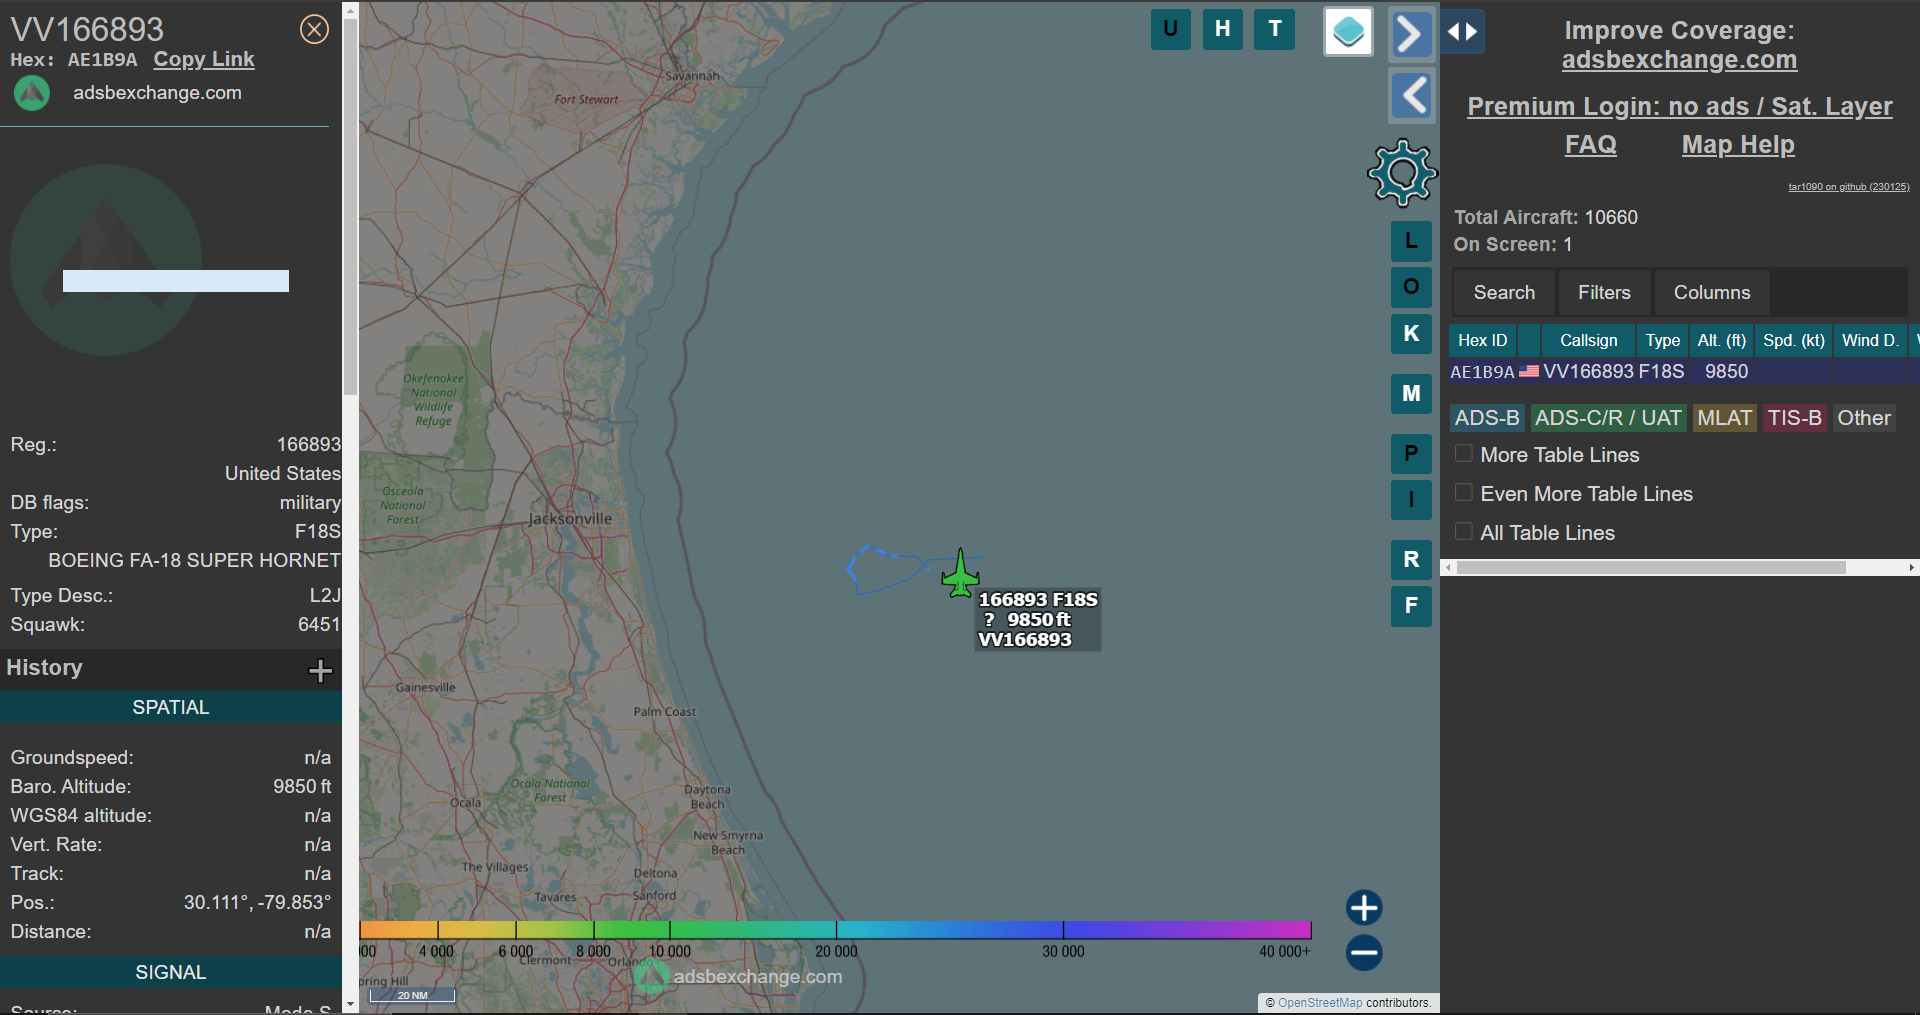Click the right chevron sidebar arrow
Image resolution: width=1920 pixels, height=1015 pixels.
click(1411, 35)
